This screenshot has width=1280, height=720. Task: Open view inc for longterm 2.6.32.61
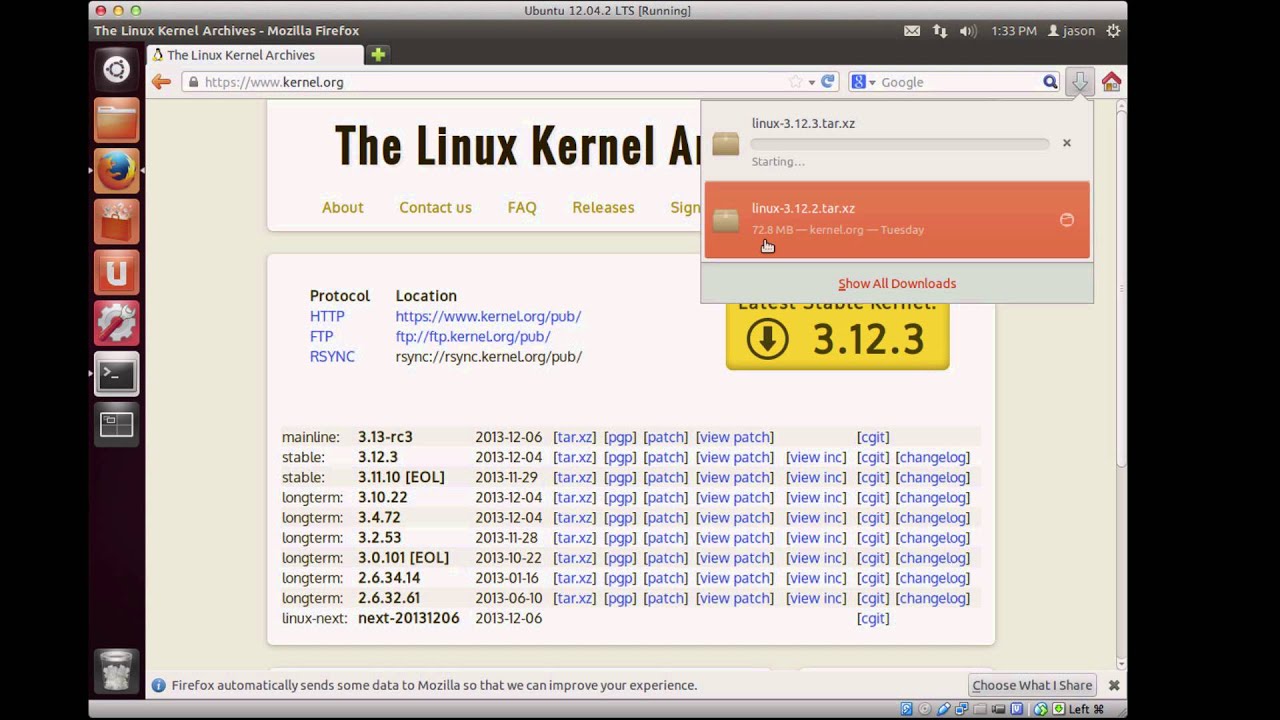[816, 598]
